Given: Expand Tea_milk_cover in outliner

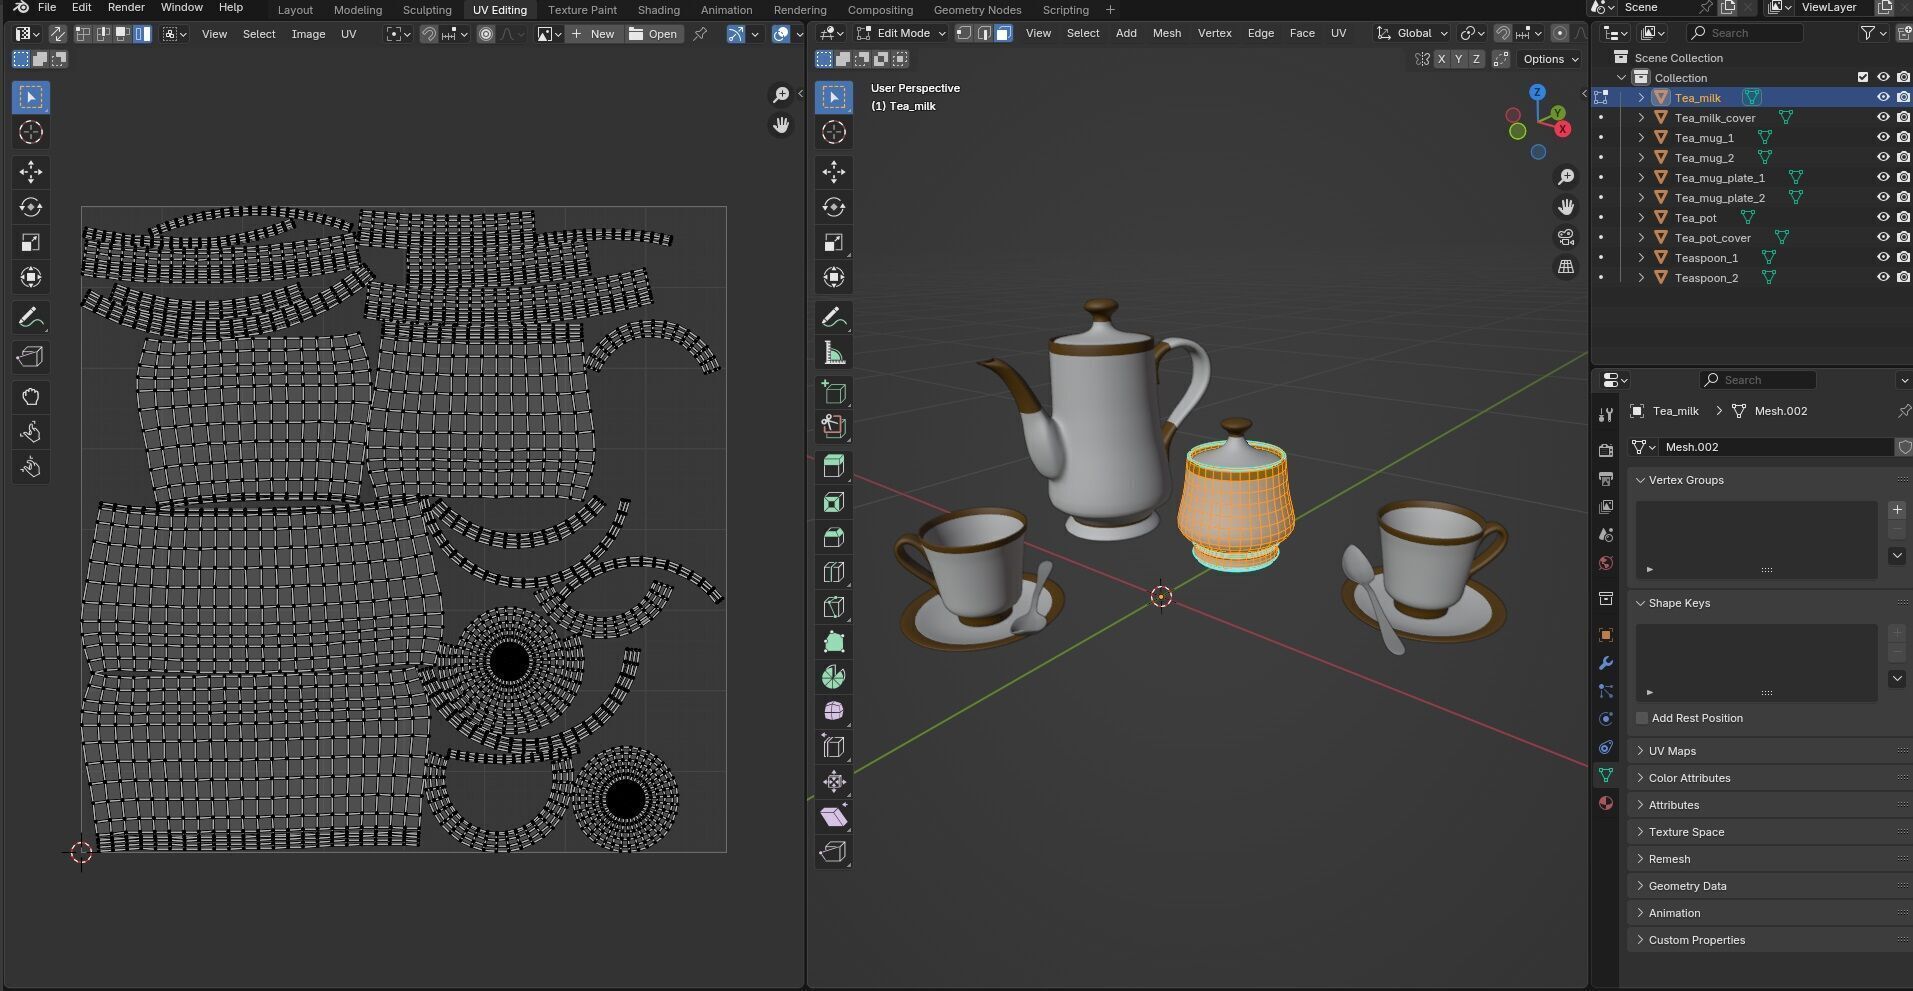Looking at the screenshot, I should pyautogui.click(x=1641, y=118).
